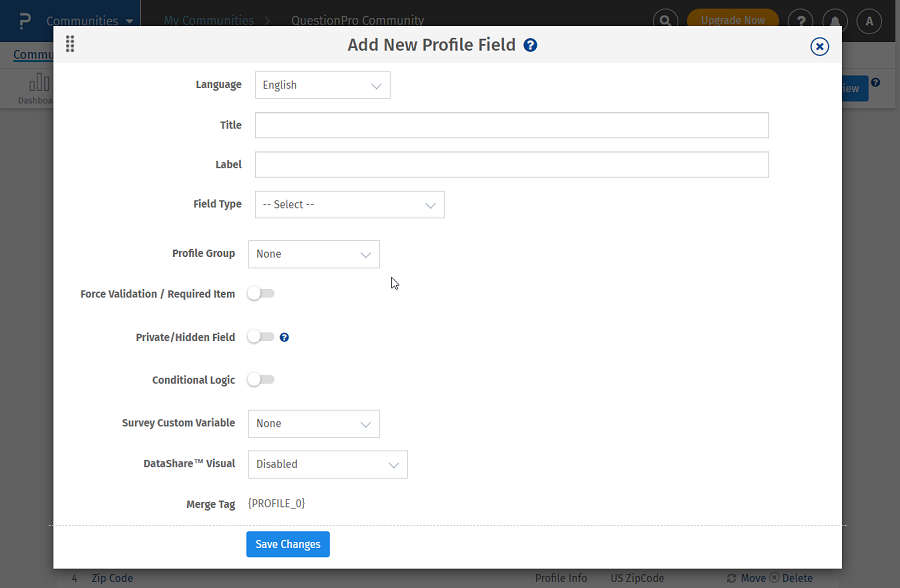Open the DataShare Visual dropdown
The image size is (900, 588).
coord(327,464)
